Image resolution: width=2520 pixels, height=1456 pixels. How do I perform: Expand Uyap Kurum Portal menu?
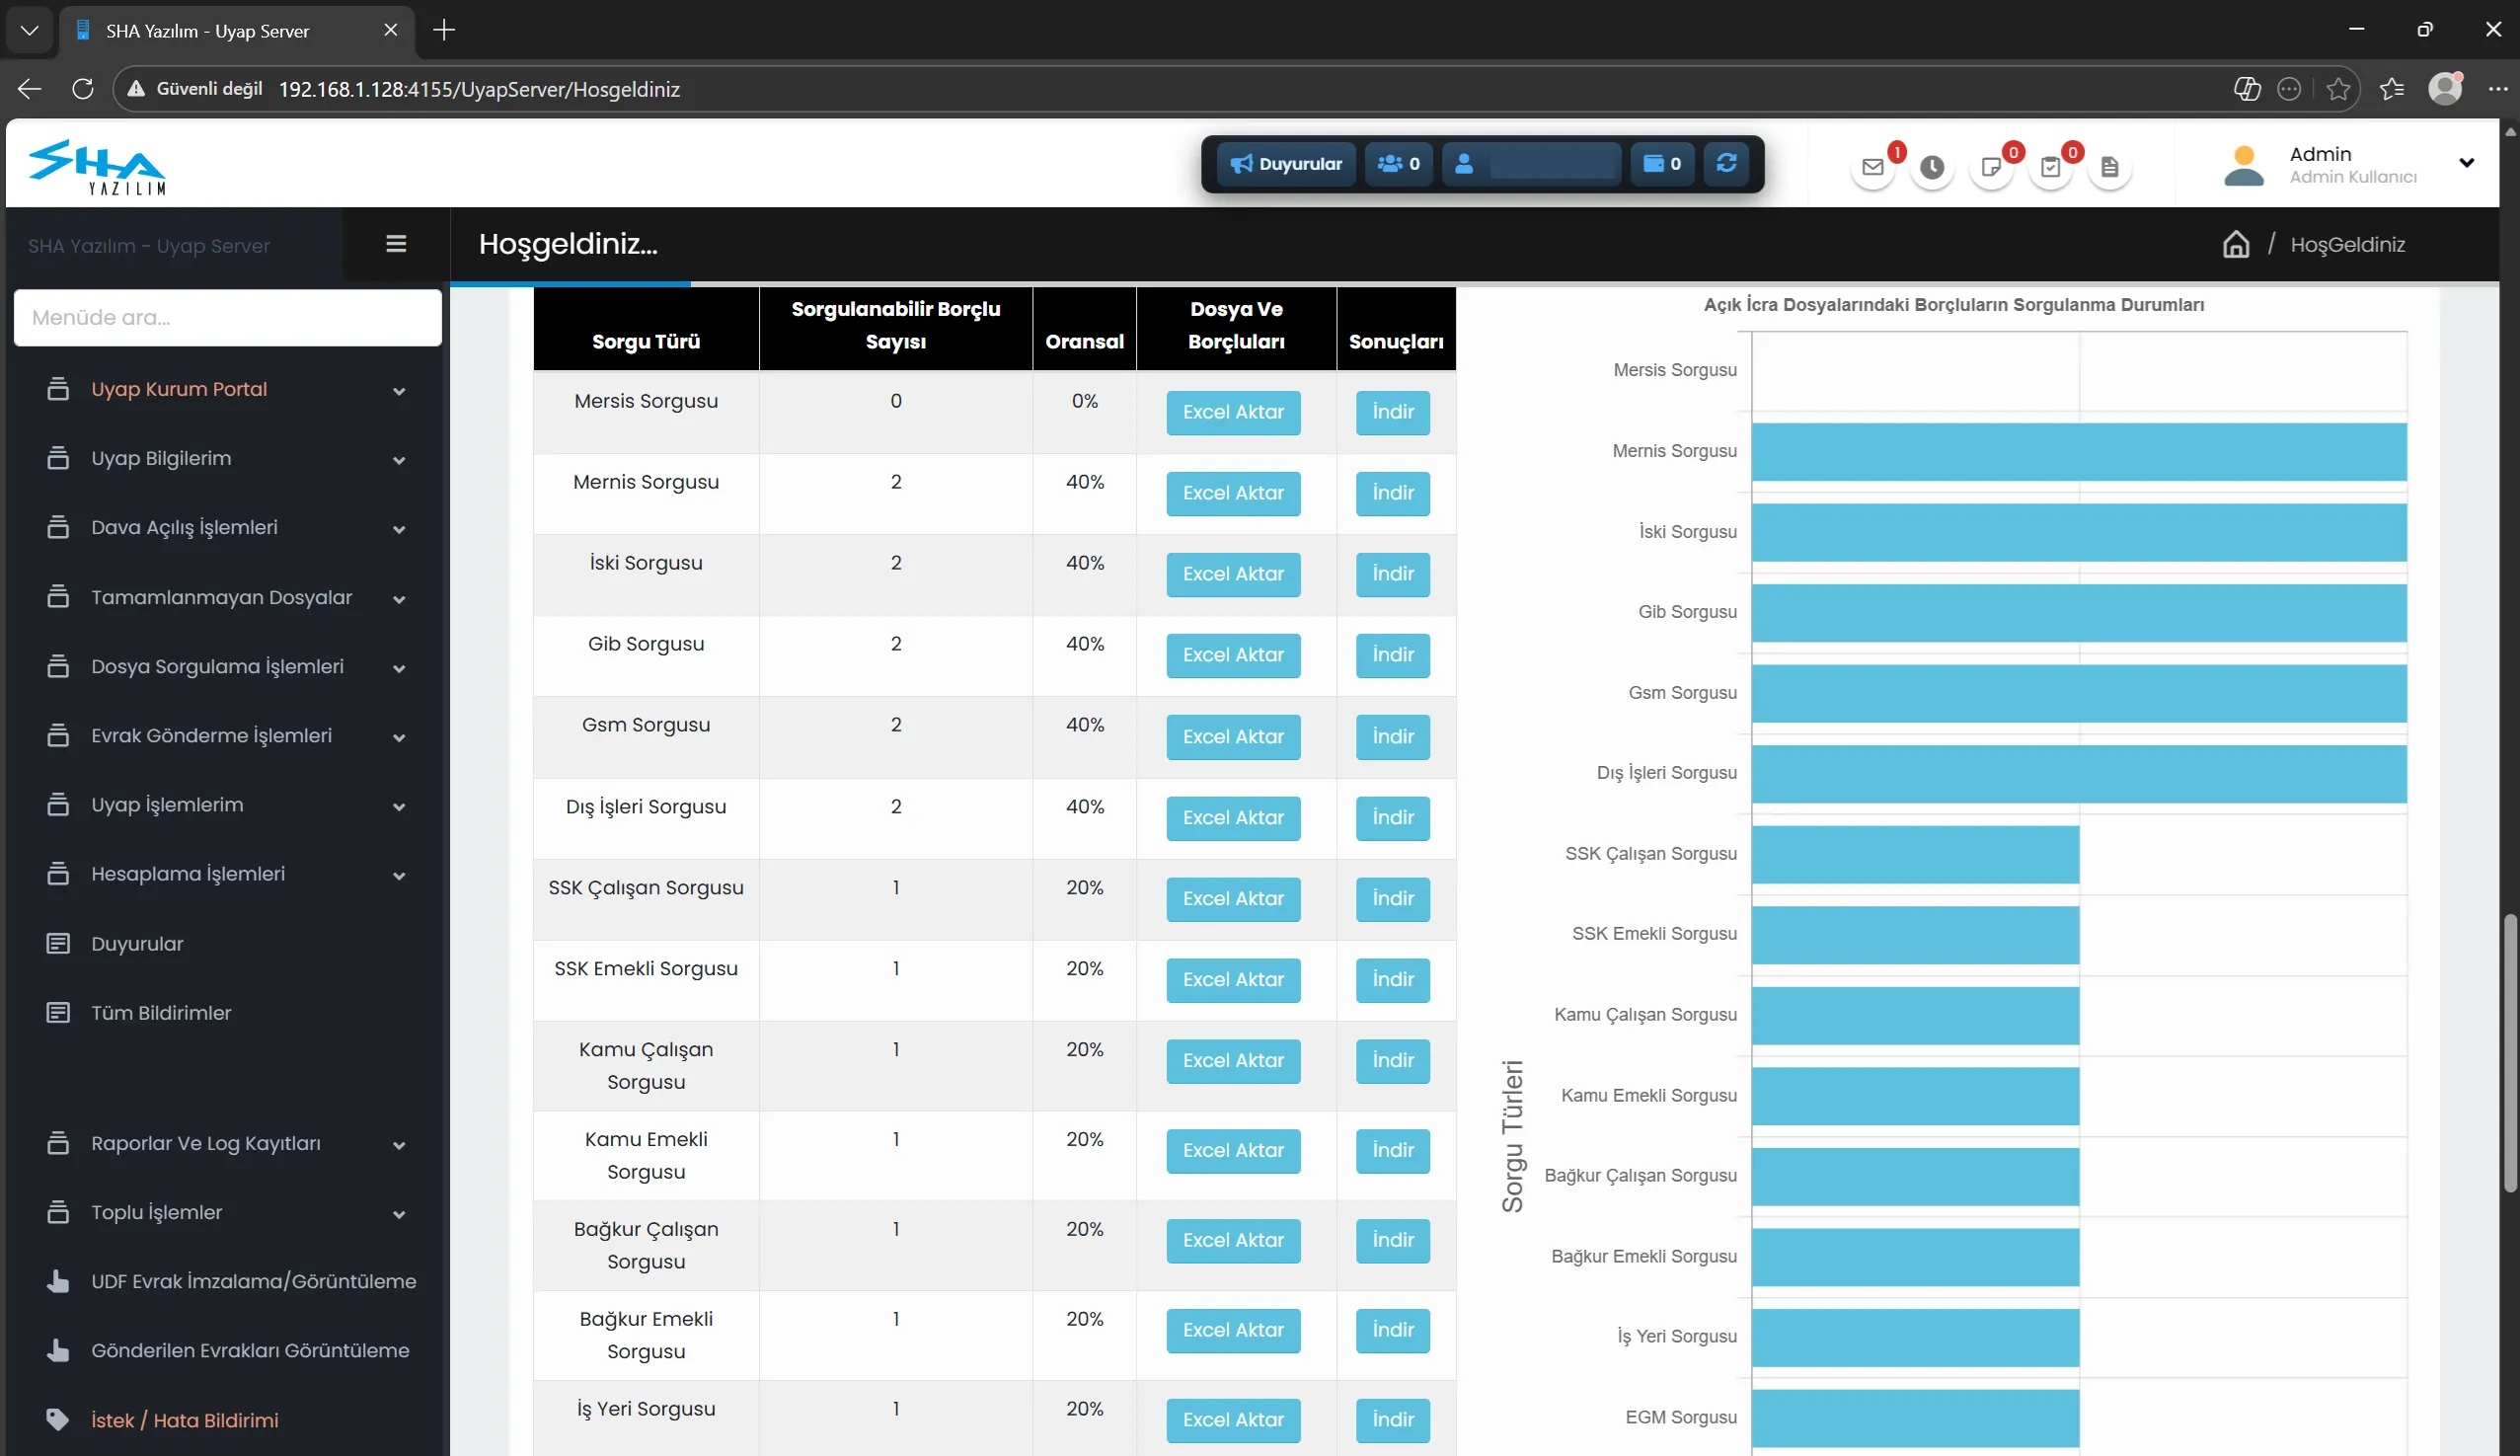pos(227,389)
